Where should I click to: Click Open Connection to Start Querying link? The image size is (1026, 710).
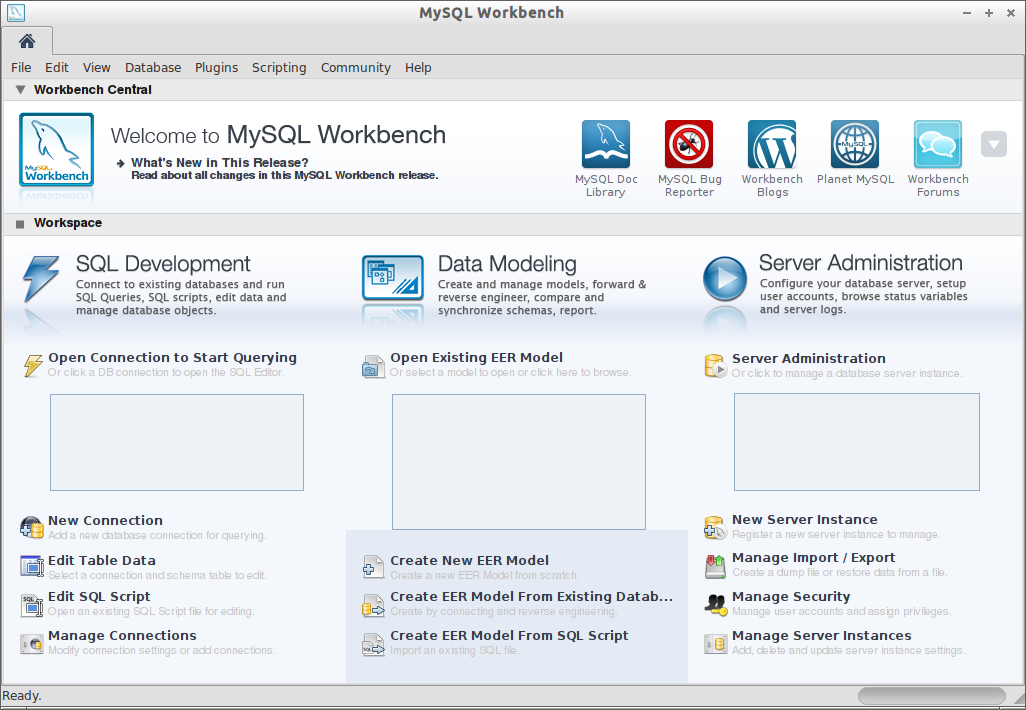click(172, 357)
